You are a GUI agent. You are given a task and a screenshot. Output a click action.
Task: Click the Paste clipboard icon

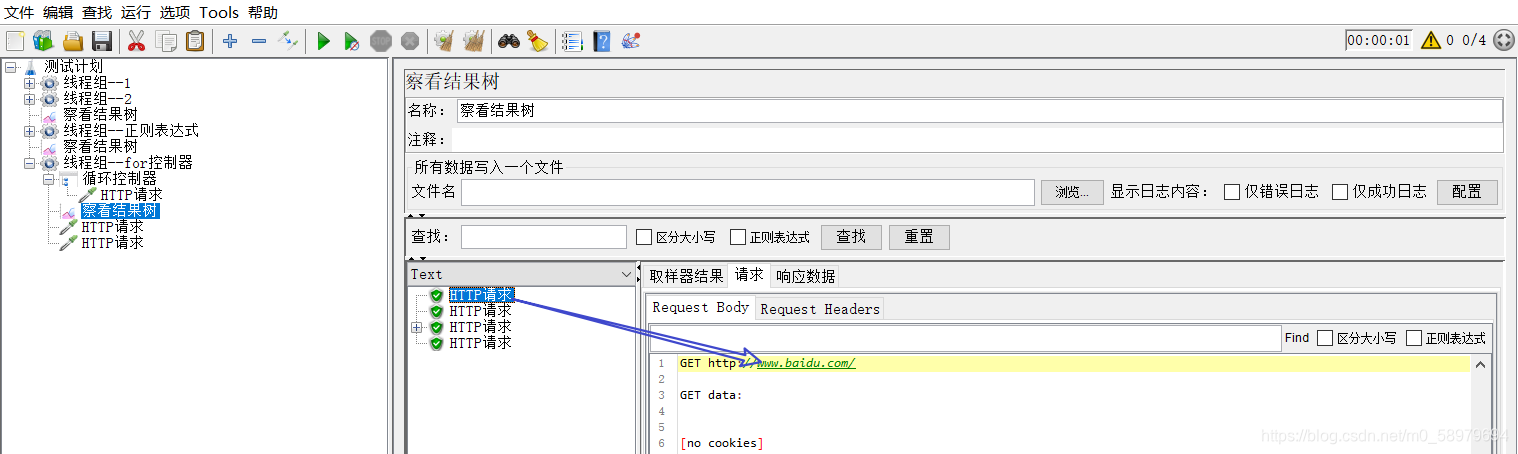click(194, 41)
